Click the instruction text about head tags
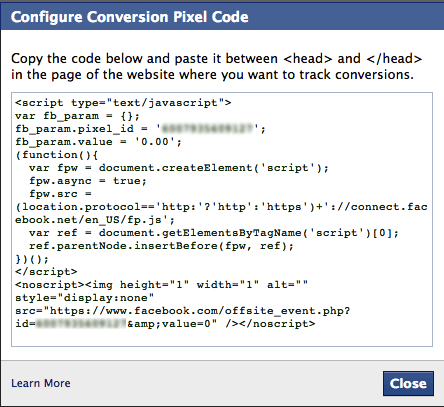The width and height of the screenshot is (444, 407). pos(217,66)
